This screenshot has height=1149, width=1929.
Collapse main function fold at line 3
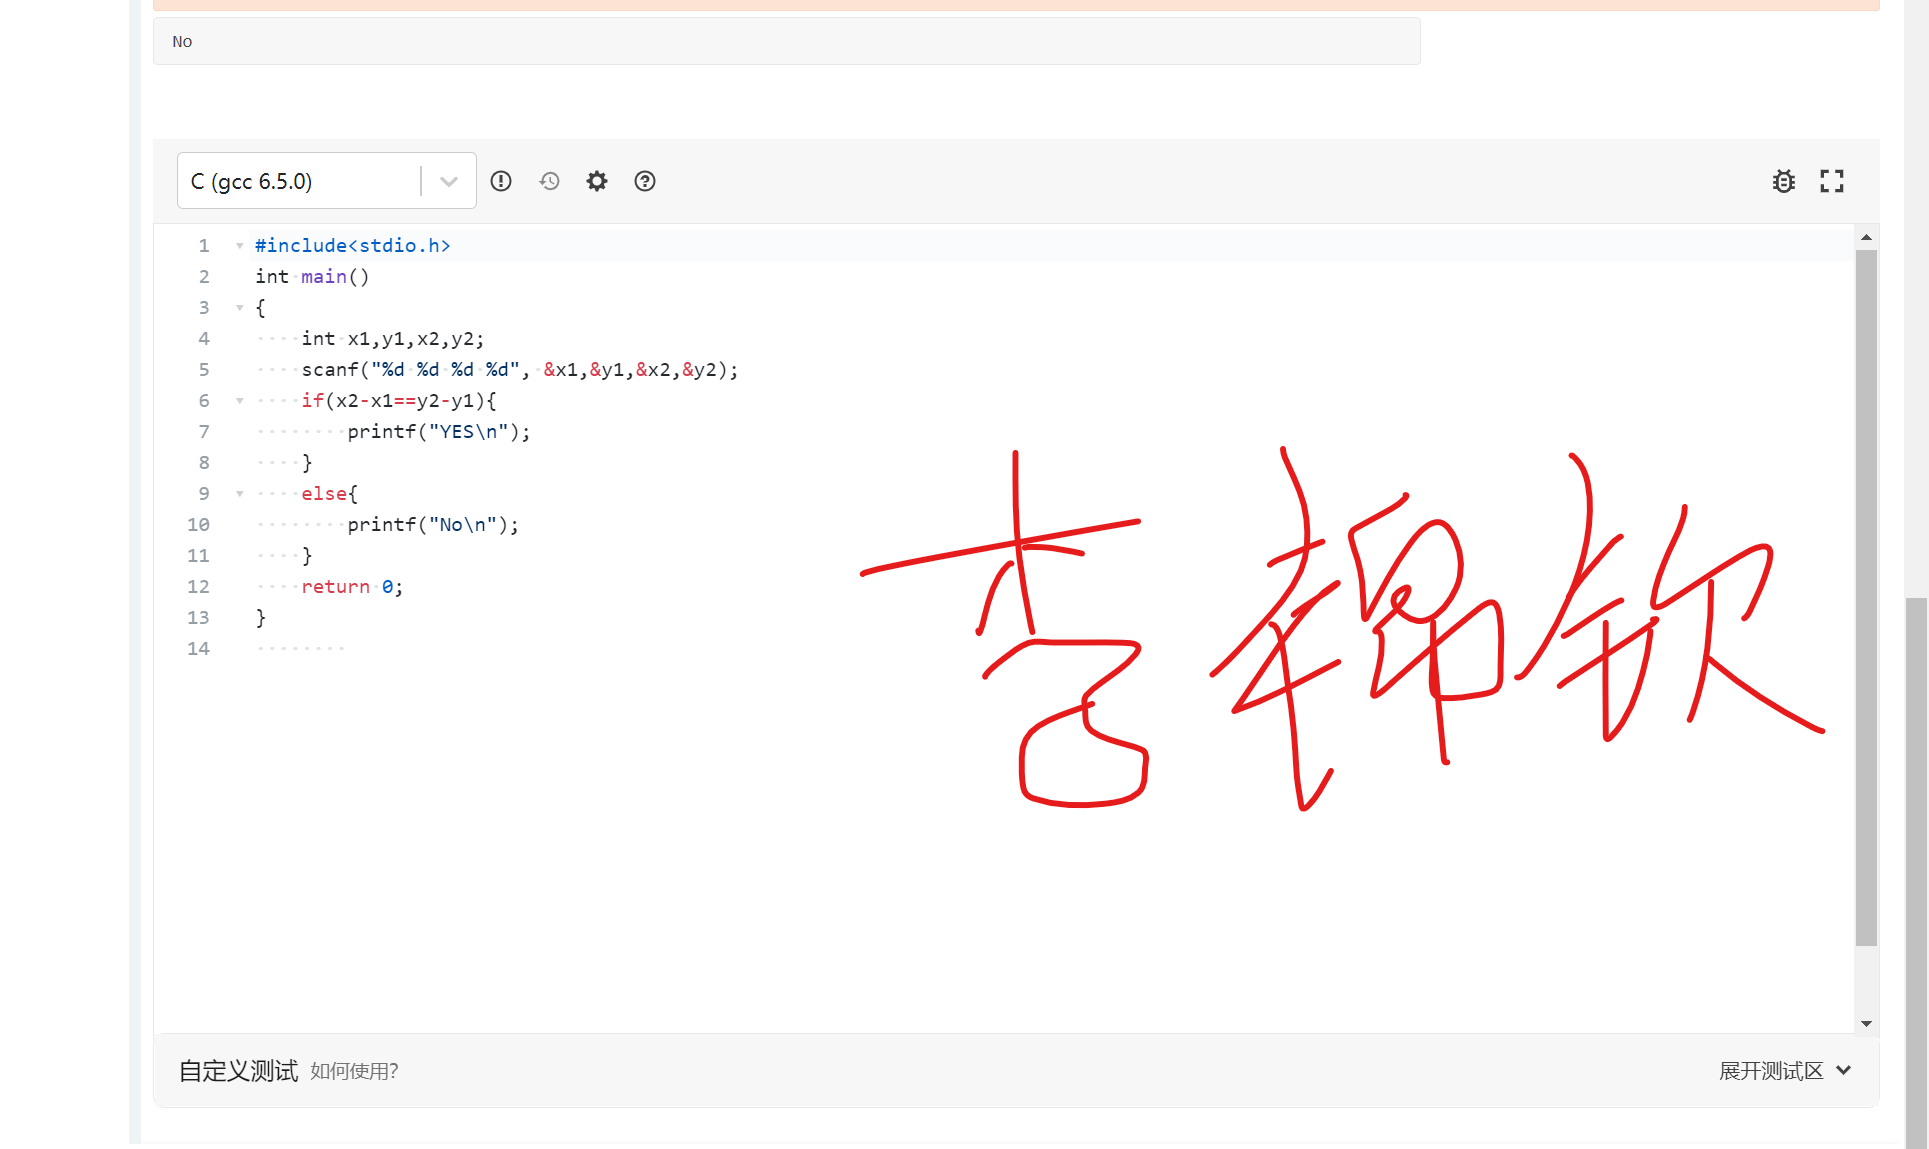pyautogui.click(x=240, y=308)
